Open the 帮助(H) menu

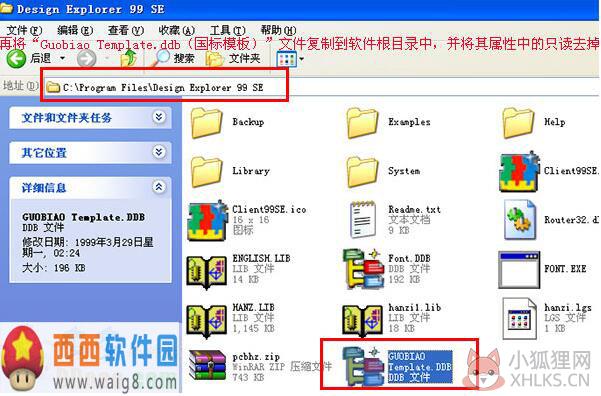(278, 30)
